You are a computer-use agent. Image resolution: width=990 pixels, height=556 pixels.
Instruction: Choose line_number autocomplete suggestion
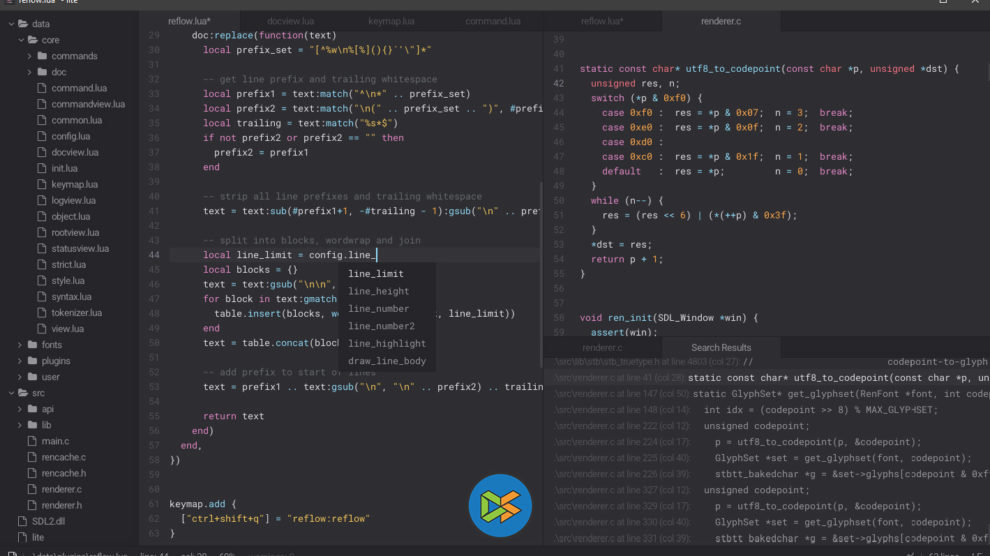[387, 309]
